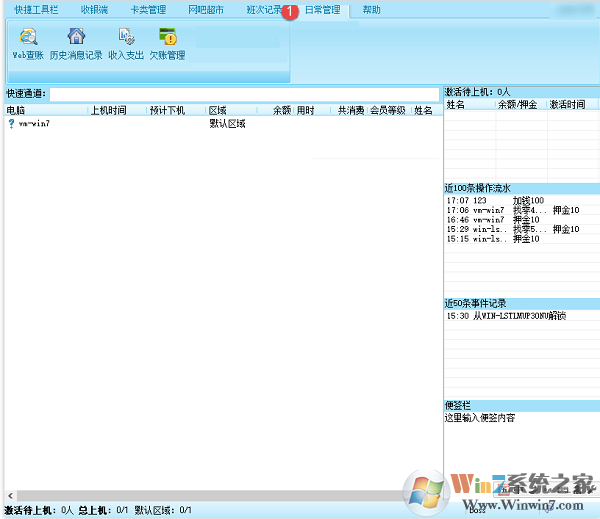
Task: Switch to the 收银端 tab
Action: pyautogui.click(x=94, y=10)
